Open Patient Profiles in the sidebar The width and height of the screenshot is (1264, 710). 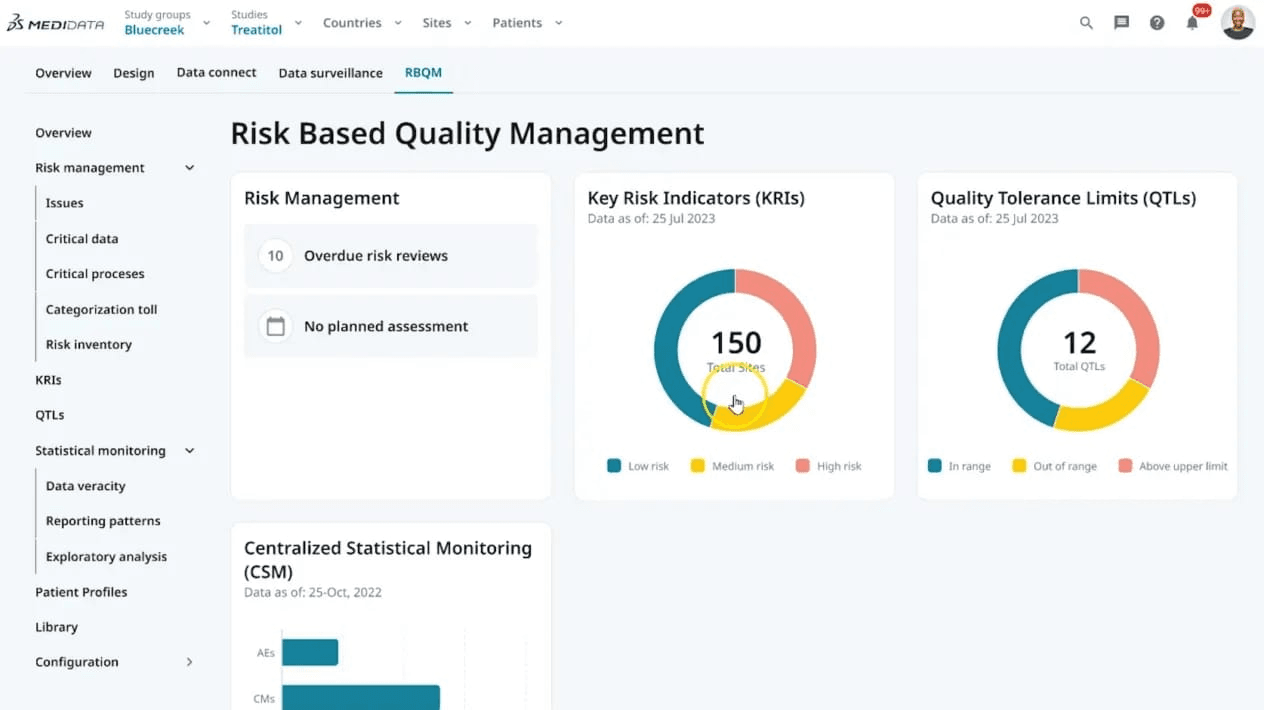click(x=81, y=592)
